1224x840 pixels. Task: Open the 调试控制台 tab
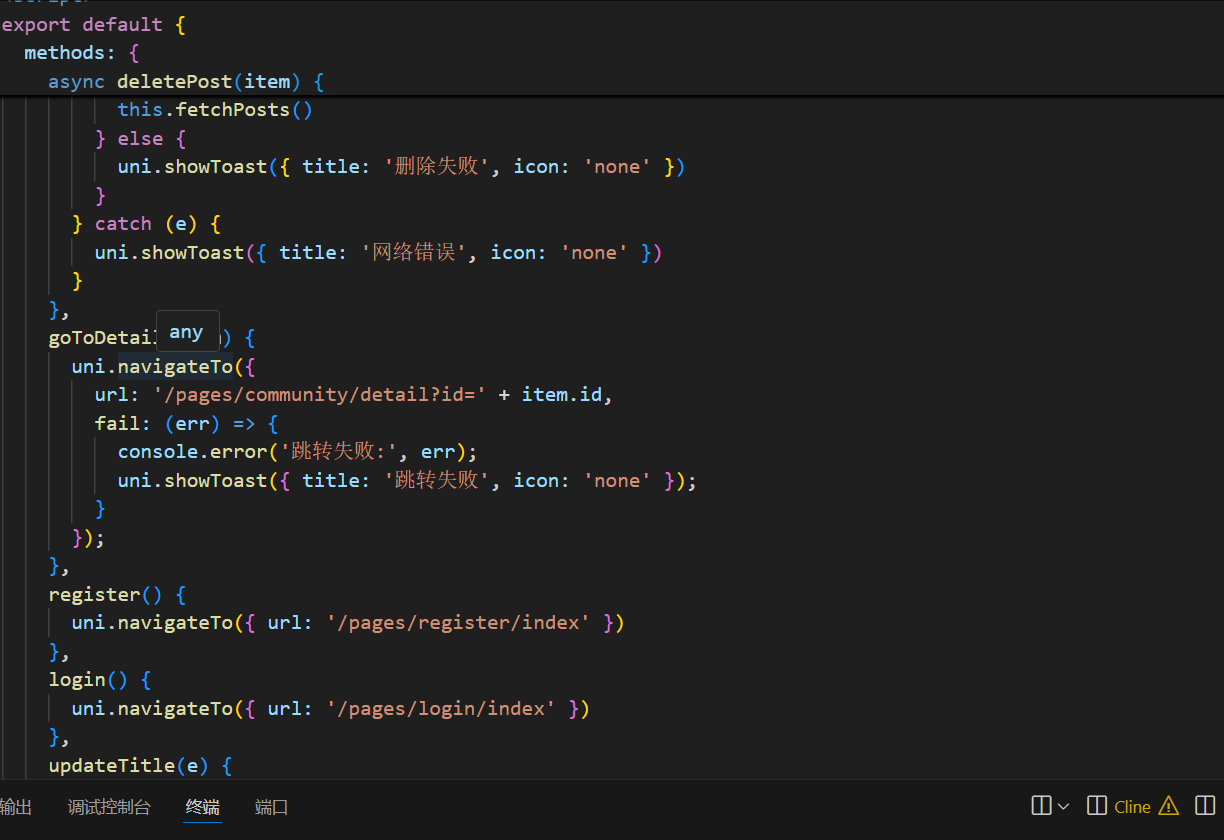tap(109, 807)
